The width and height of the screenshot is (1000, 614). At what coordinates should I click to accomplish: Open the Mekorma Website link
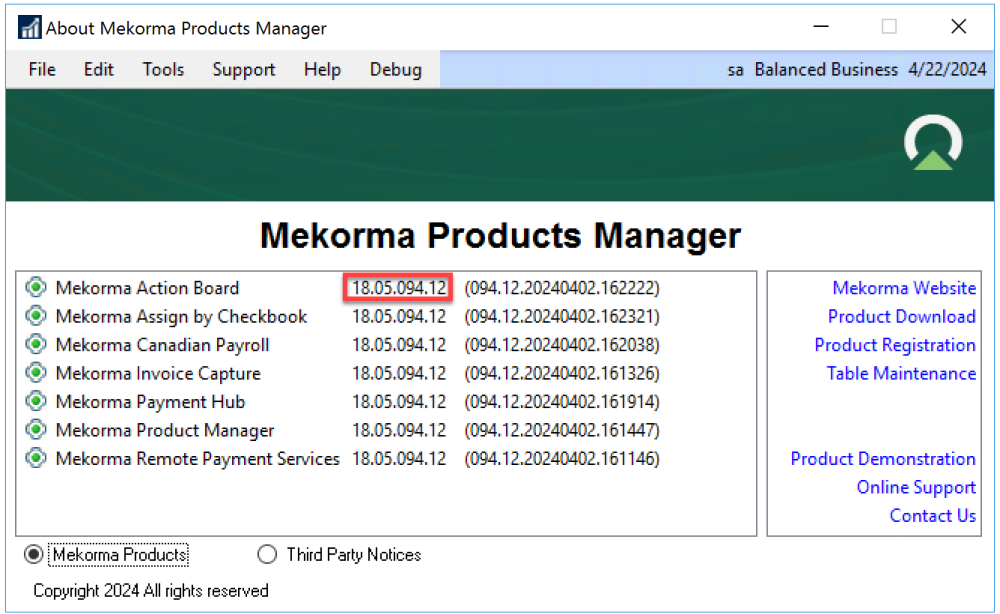[x=904, y=288]
